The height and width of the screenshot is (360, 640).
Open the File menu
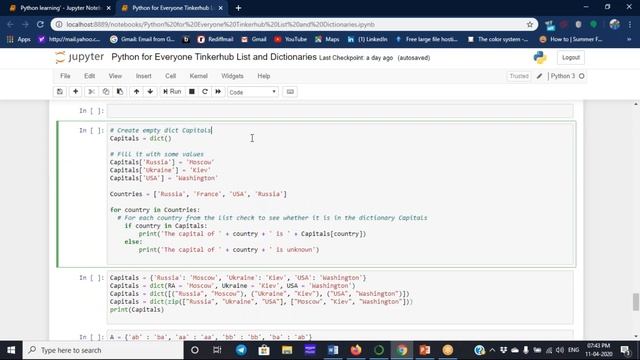pyautogui.click(x=65, y=76)
